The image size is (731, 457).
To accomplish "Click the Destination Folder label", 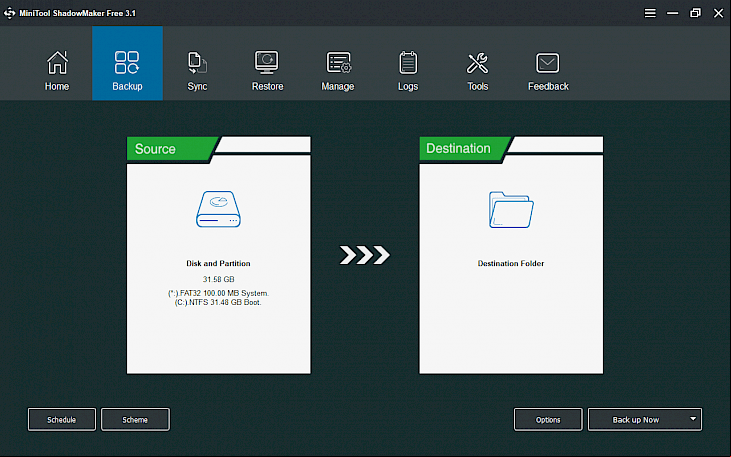I will tap(511, 263).
